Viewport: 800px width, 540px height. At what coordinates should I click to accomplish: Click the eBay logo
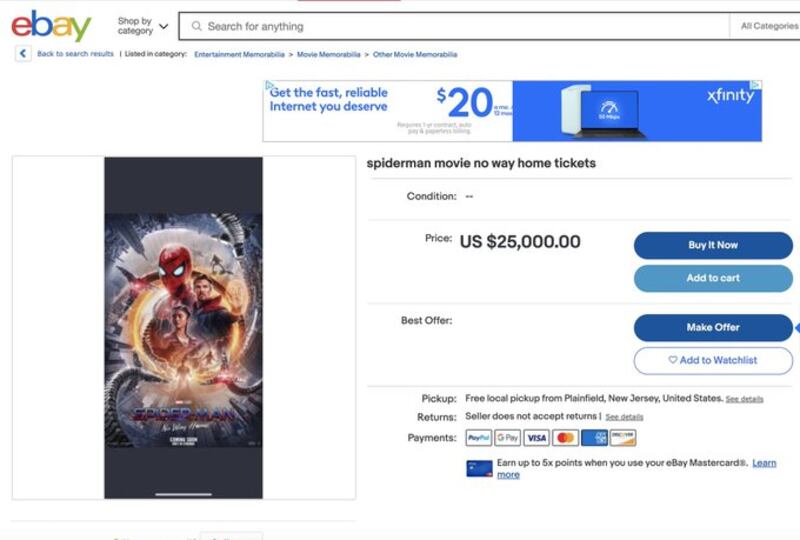[x=51, y=26]
